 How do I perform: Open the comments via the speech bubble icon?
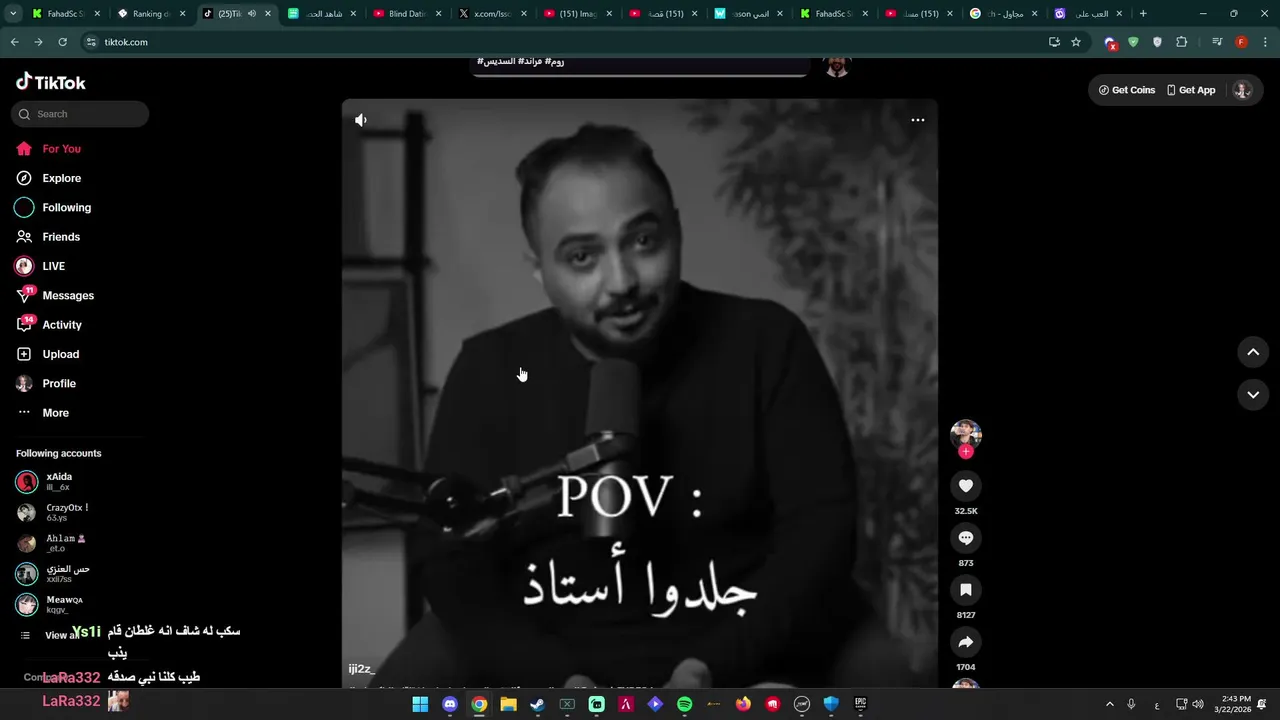[x=966, y=538]
